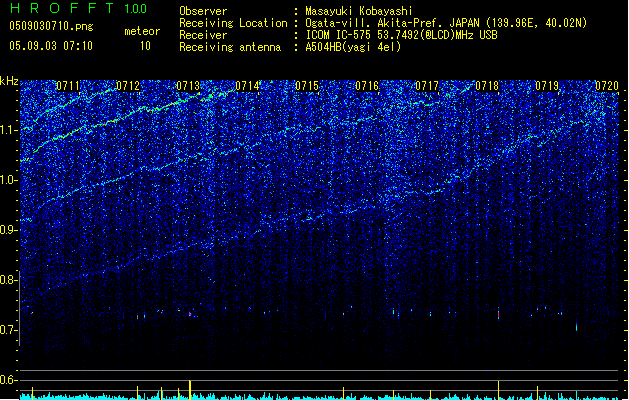Click the 0714 time label

click(x=247, y=85)
